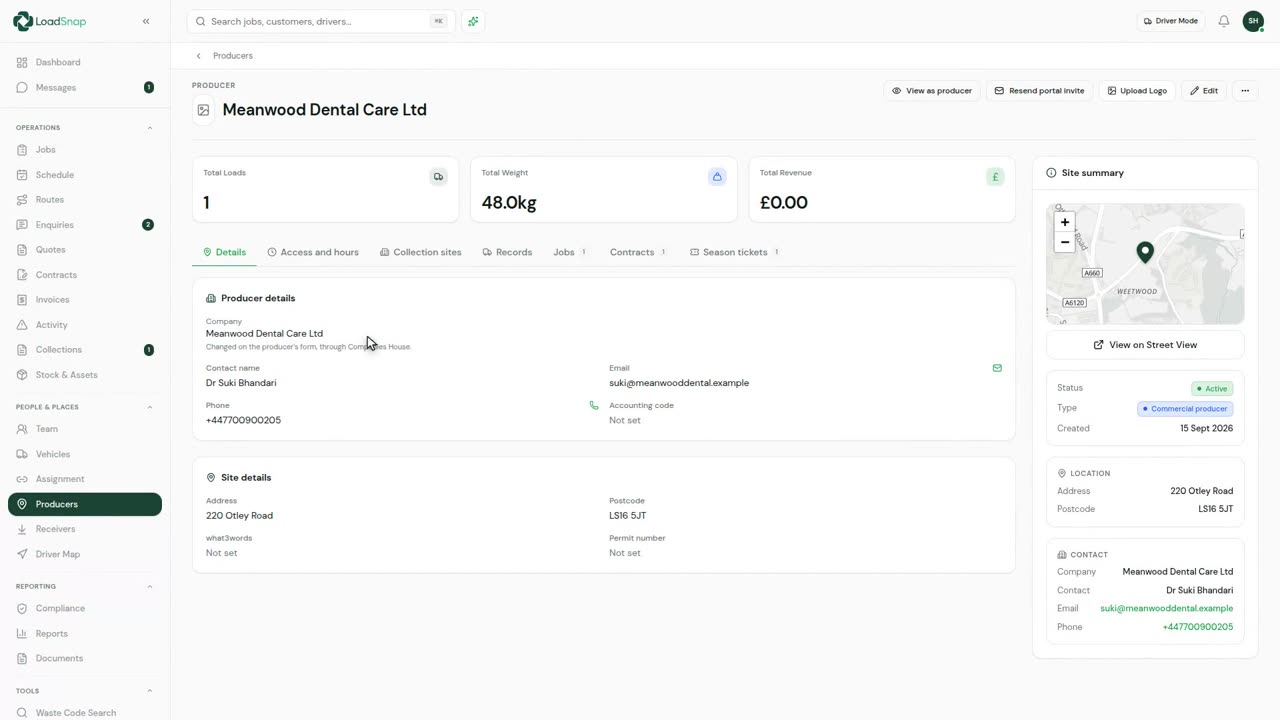This screenshot has width=1280, height=720.
Task: Open the Jobs tab
Action: pyautogui.click(x=570, y=252)
